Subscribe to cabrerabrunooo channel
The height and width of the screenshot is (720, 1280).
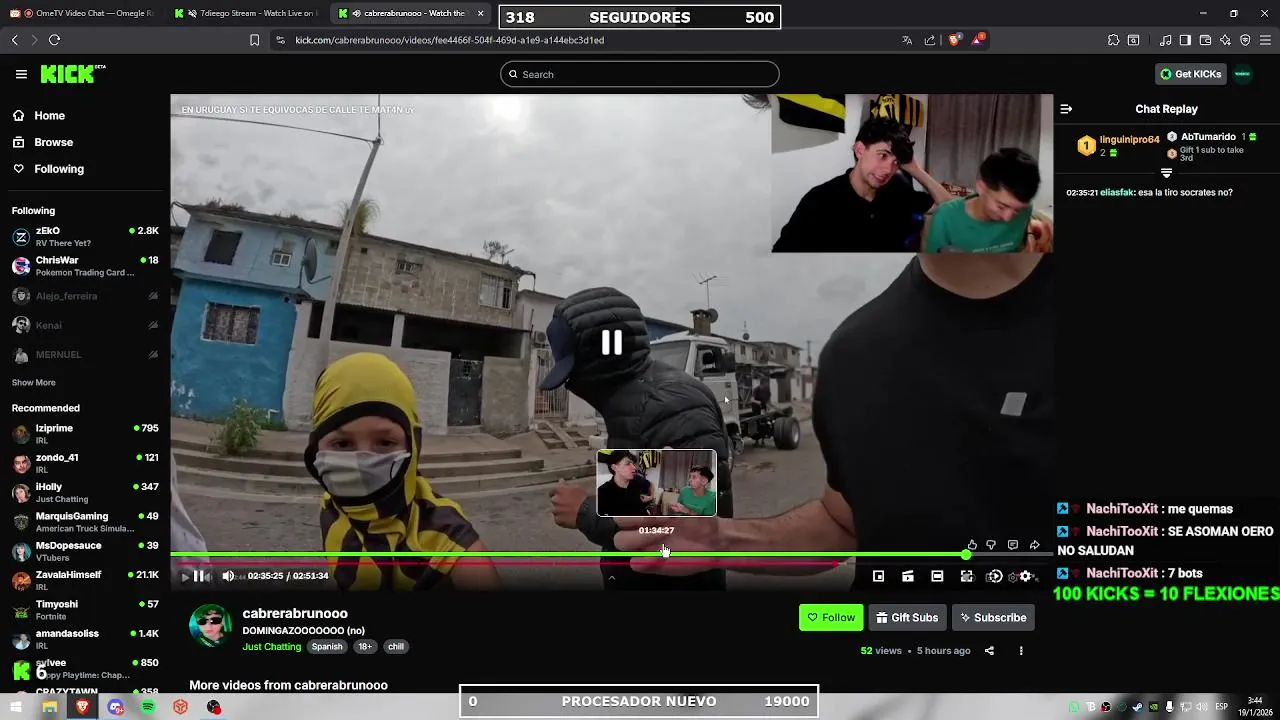(x=993, y=618)
